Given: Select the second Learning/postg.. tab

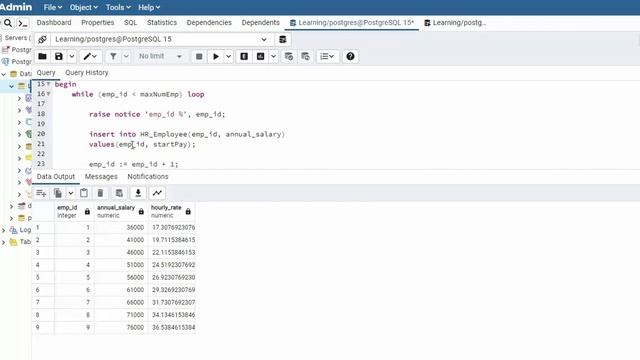Looking at the screenshot, I should click(455, 23).
